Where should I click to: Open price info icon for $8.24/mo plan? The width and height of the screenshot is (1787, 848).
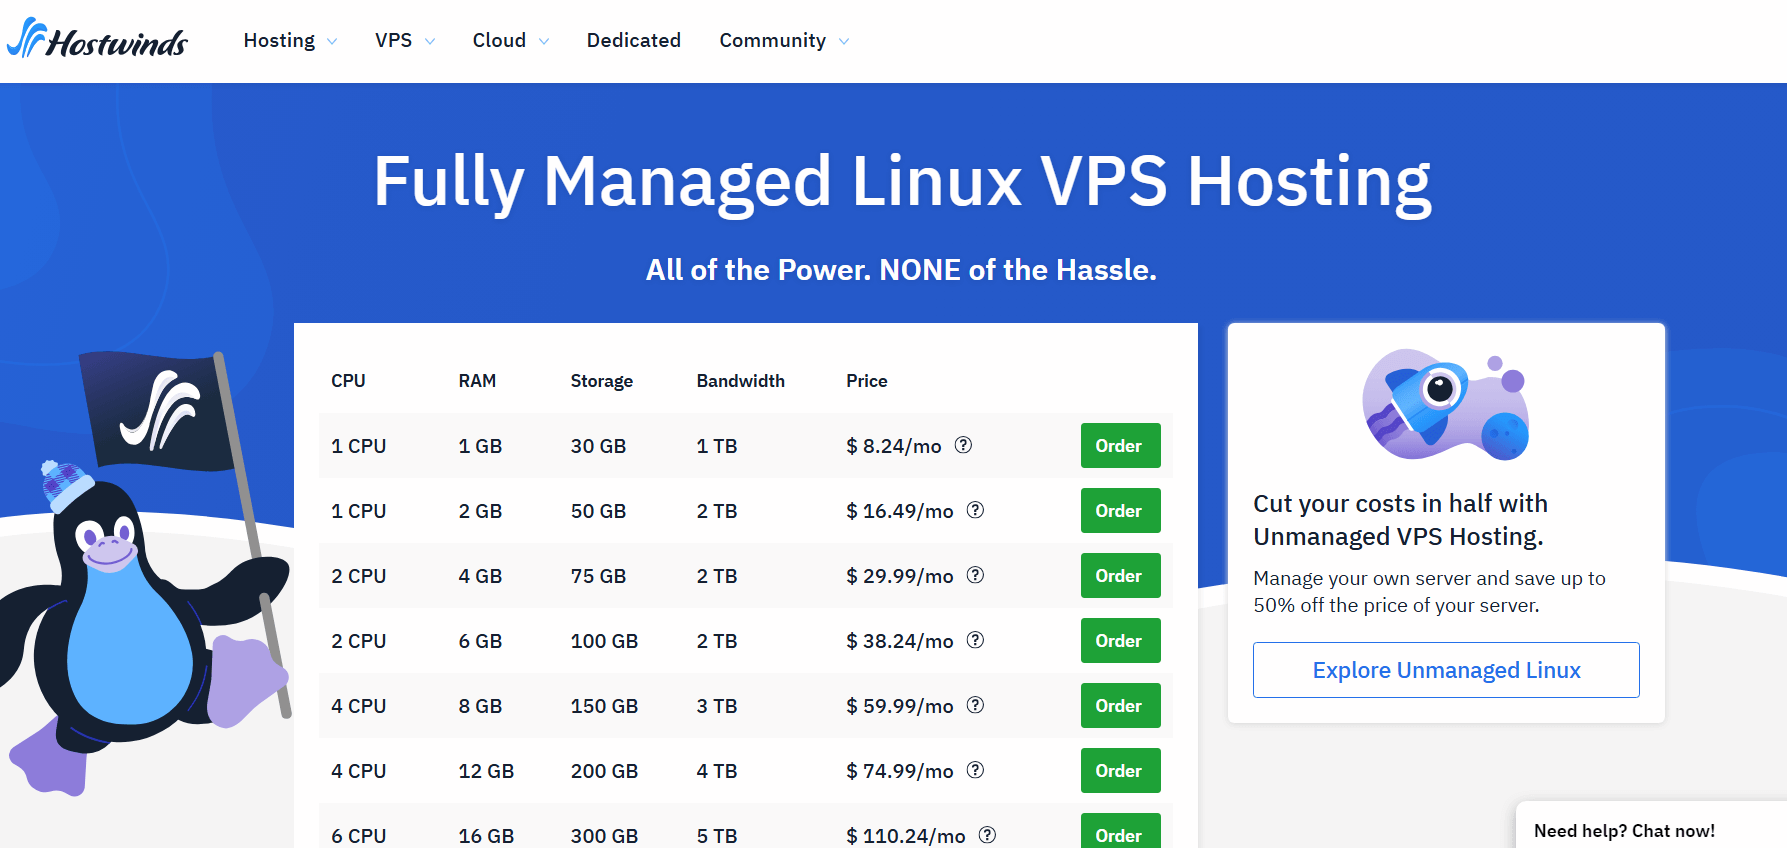[963, 445]
